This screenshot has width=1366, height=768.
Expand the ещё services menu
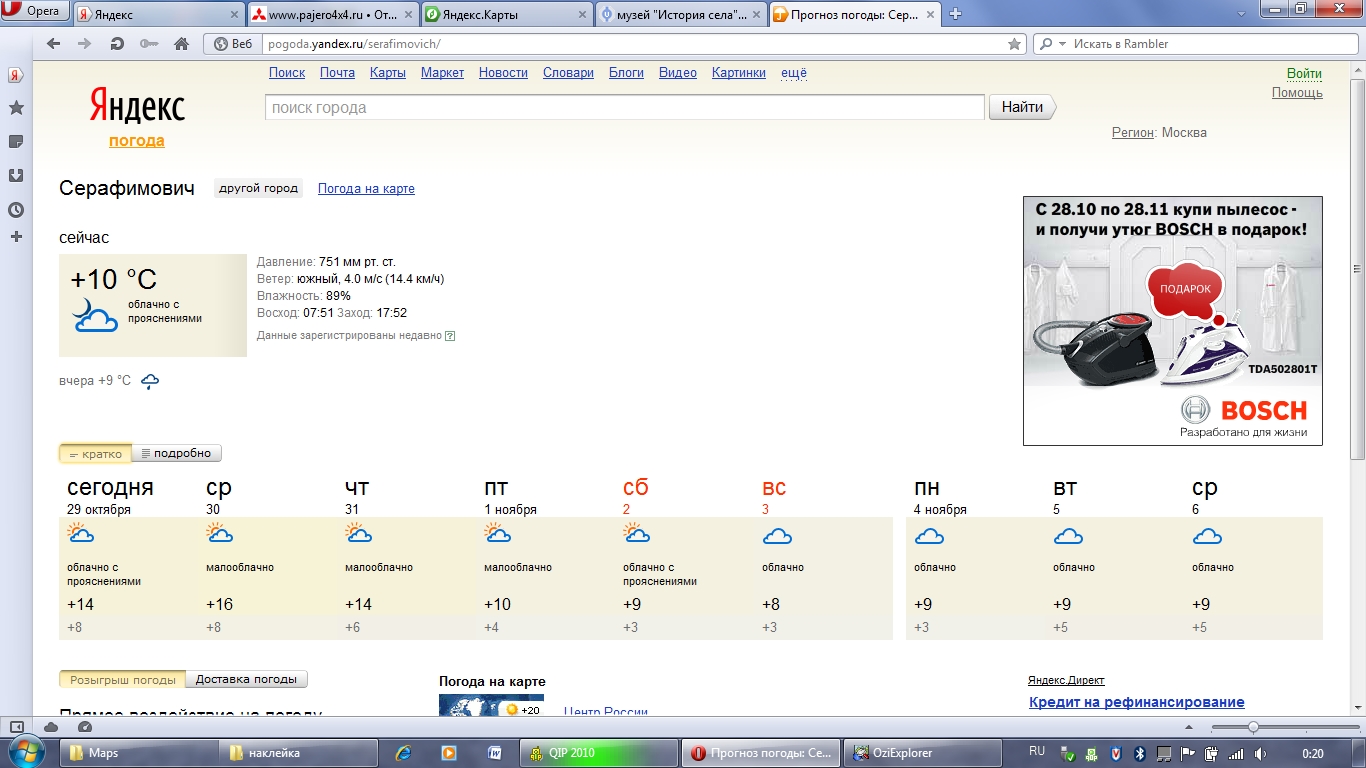[793, 73]
